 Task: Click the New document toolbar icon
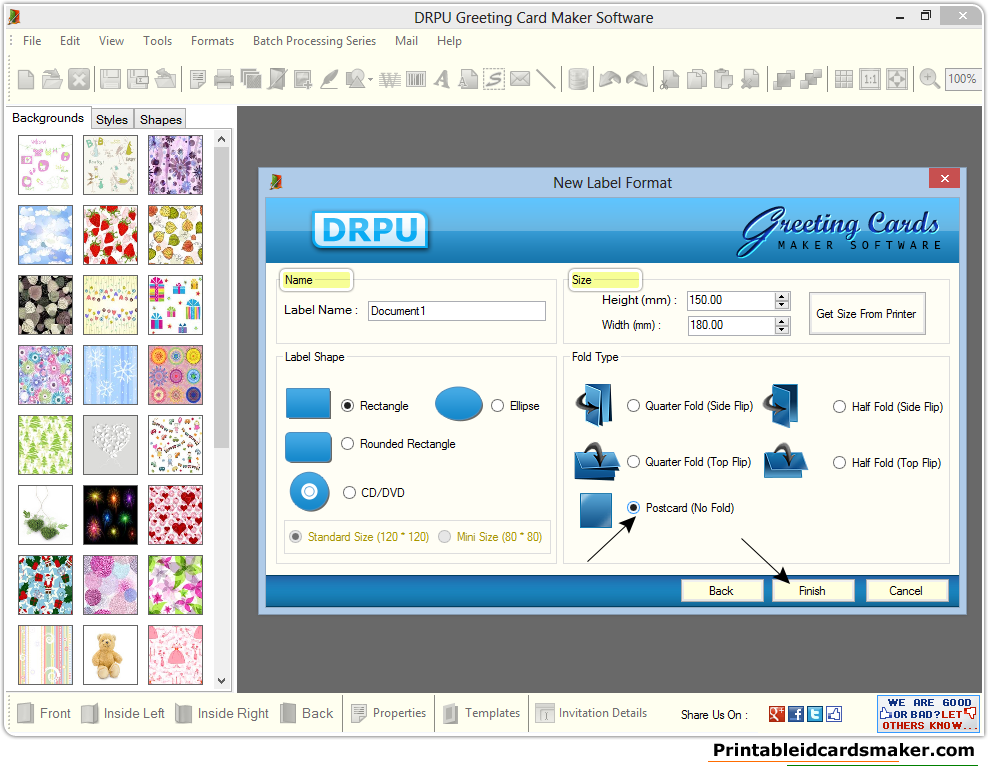[x=26, y=79]
